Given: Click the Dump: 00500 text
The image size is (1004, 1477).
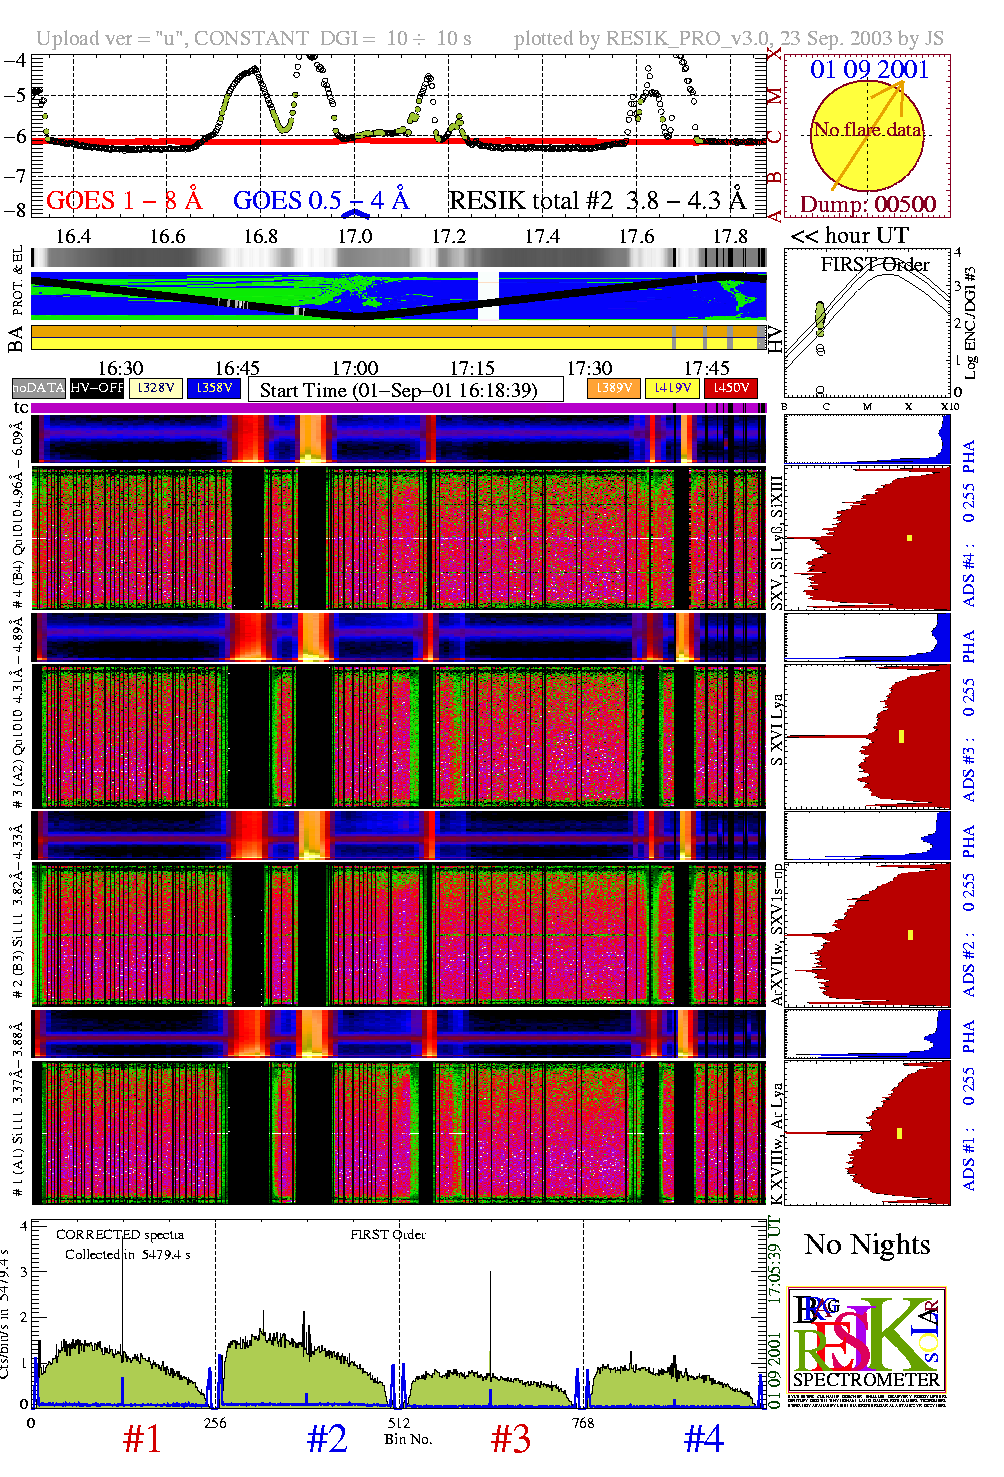Looking at the screenshot, I should click(x=867, y=205).
